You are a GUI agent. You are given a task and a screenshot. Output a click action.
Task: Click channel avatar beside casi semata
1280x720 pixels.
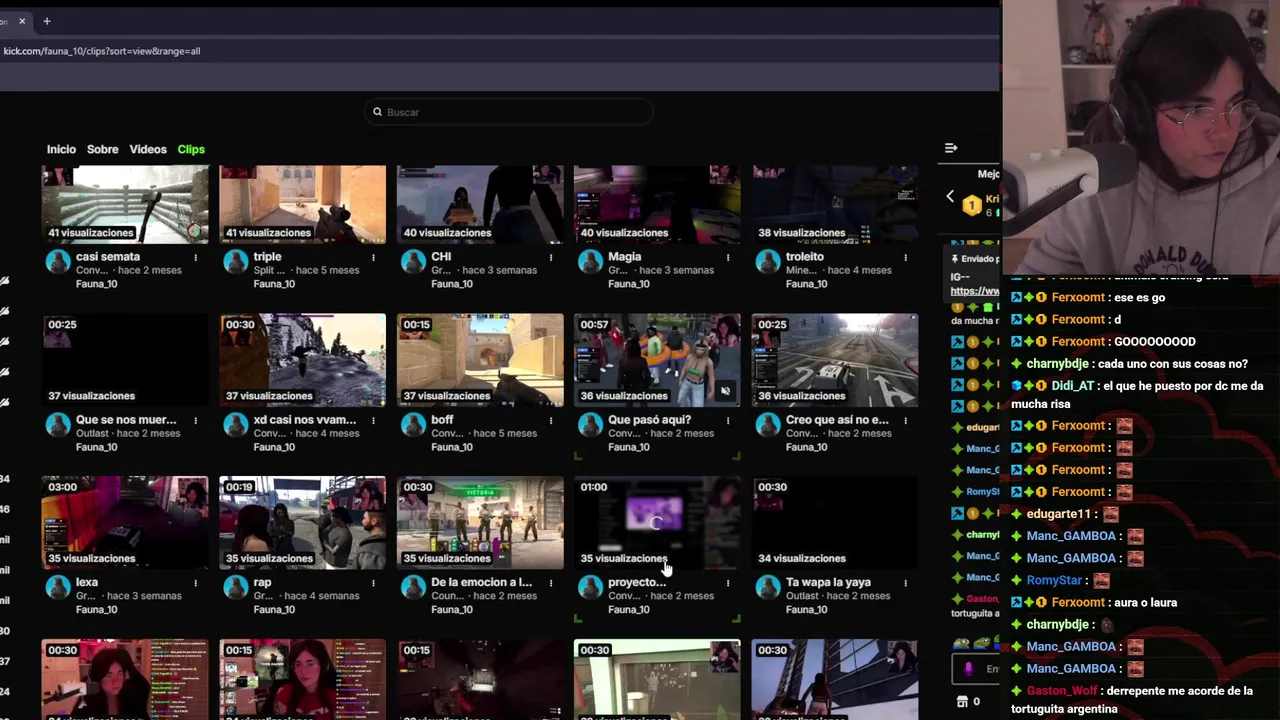click(x=58, y=262)
